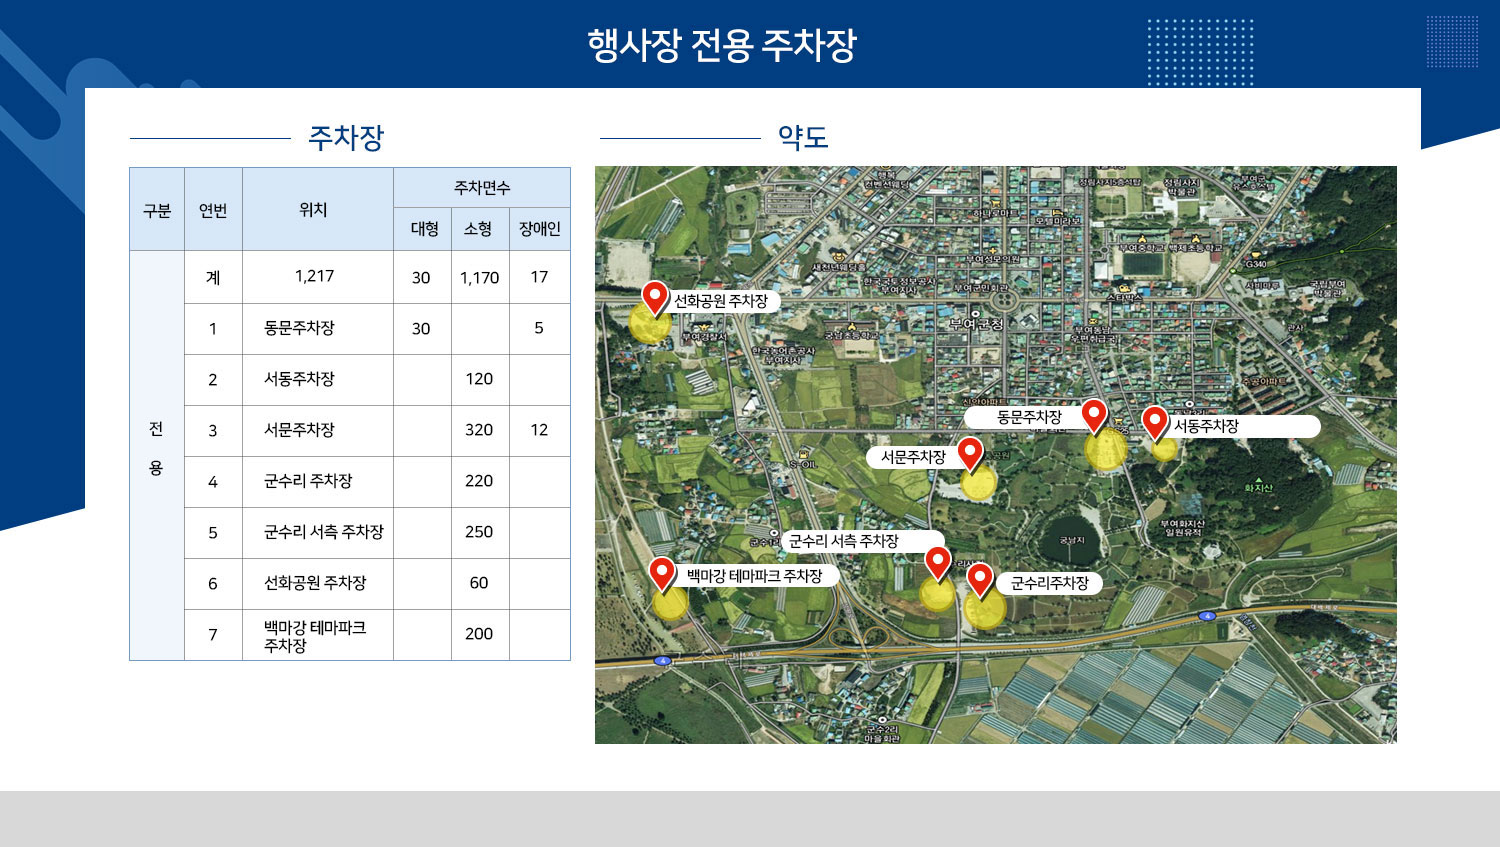Click the 행사장 전용 주차장 title
Image resolution: width=1500 pixels, height=847 pixels.
pos(727,43)
